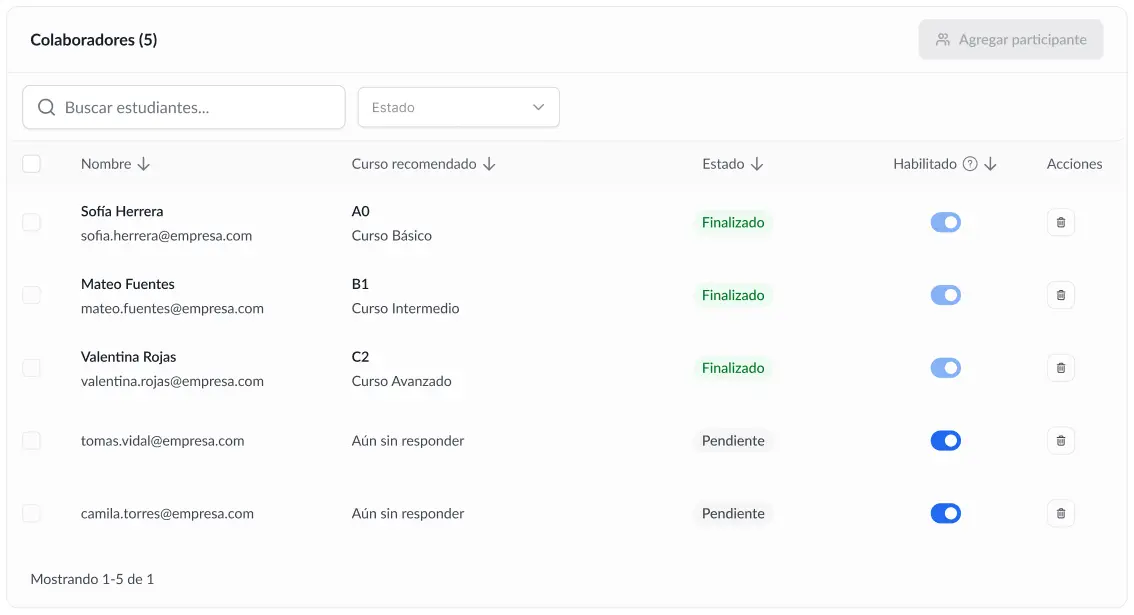Select Sofía Herrera's row checkbox
1134x615 pixels.
coord(31,222)
